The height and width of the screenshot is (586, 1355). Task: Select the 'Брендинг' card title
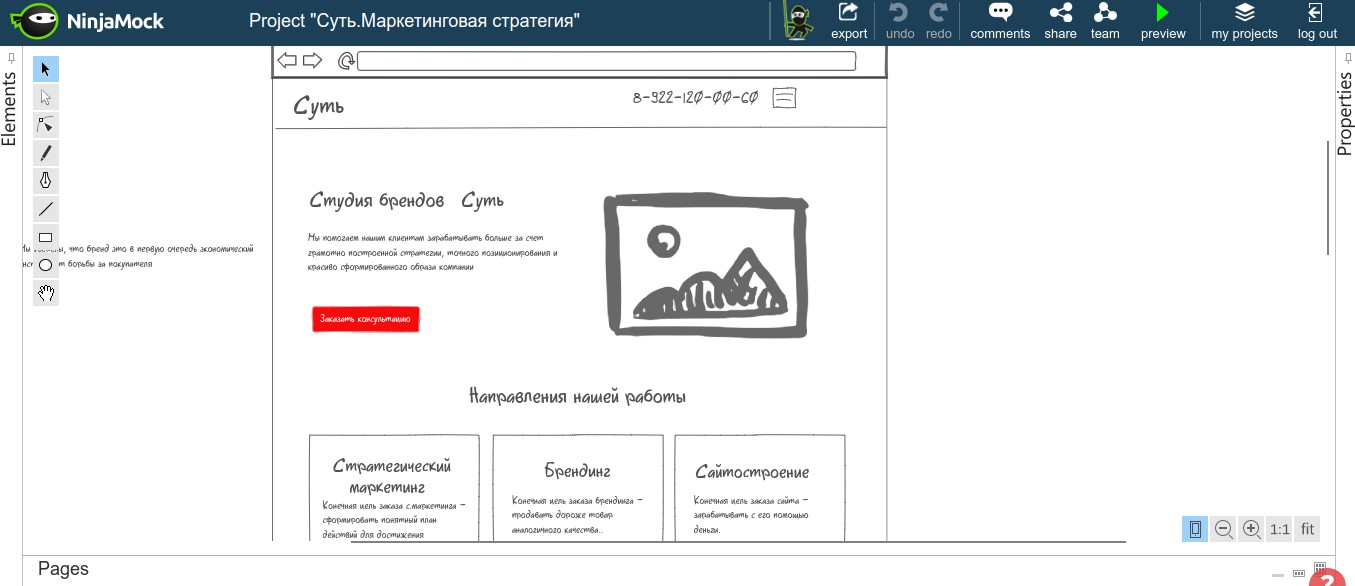click(578, 471)
